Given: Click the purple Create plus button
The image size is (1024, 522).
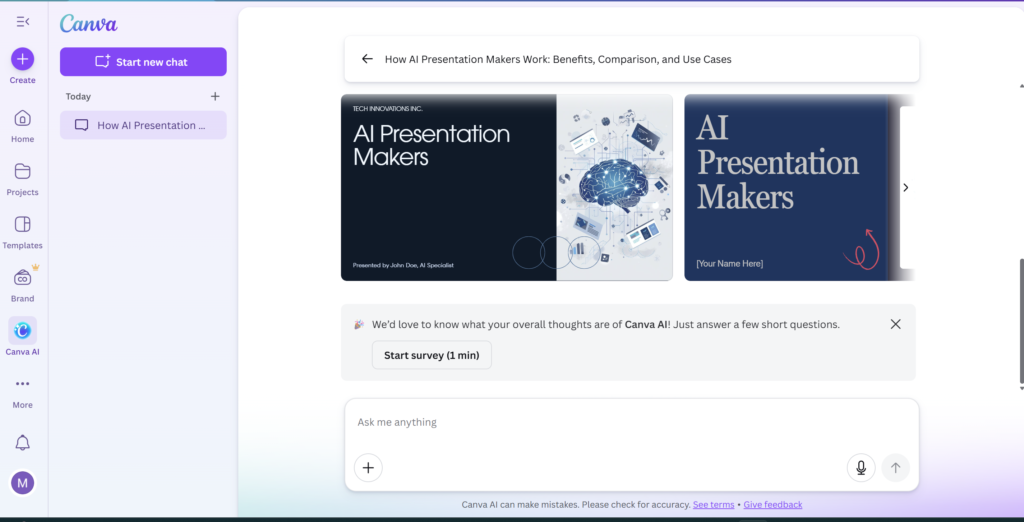Looking at the screenshot, I should coord(23,59).
